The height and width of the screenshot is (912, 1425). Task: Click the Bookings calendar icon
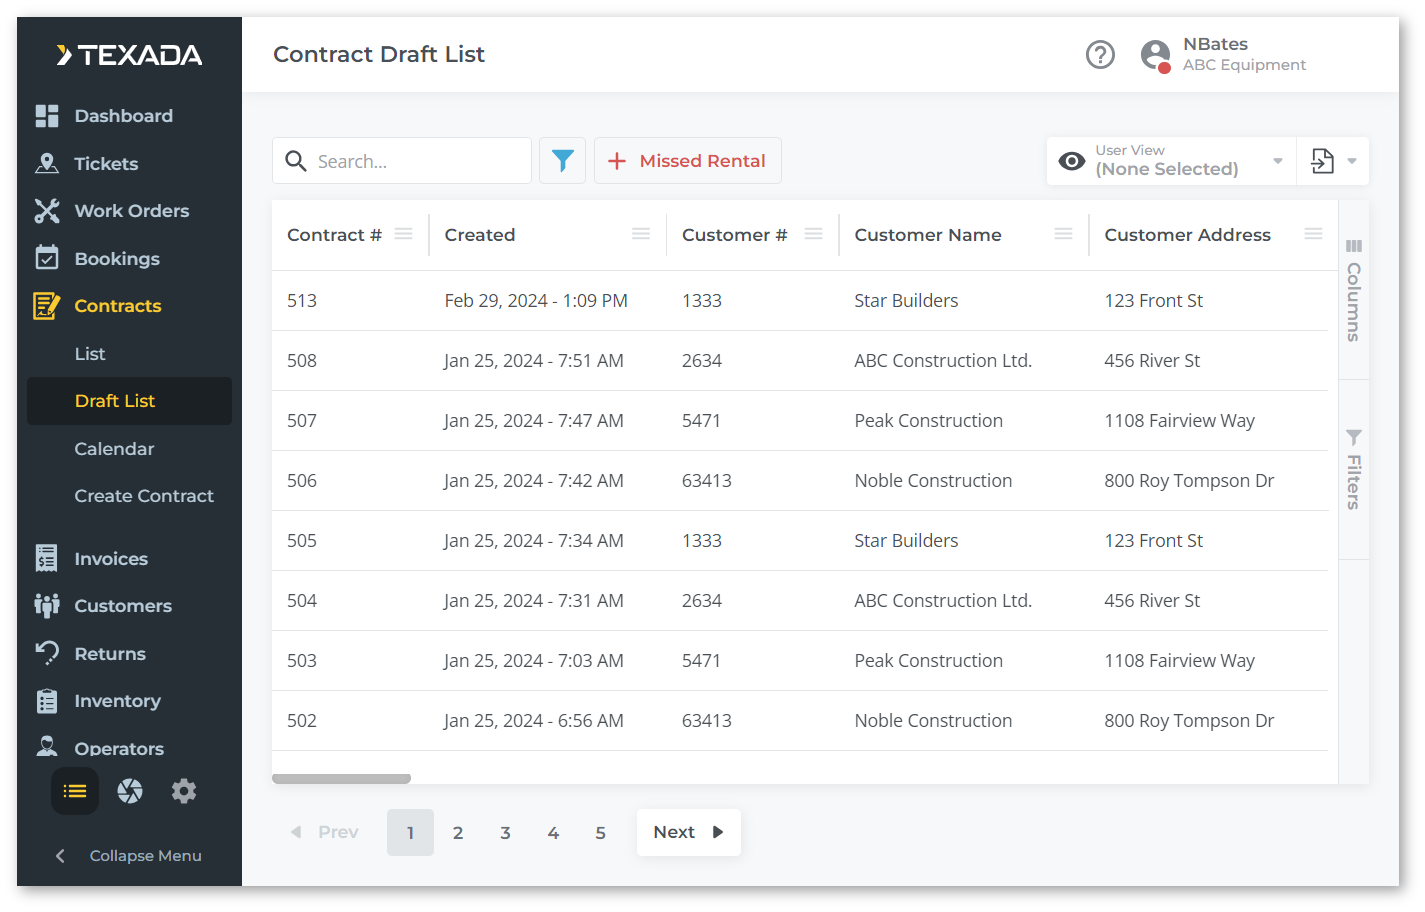coord(47,258)
